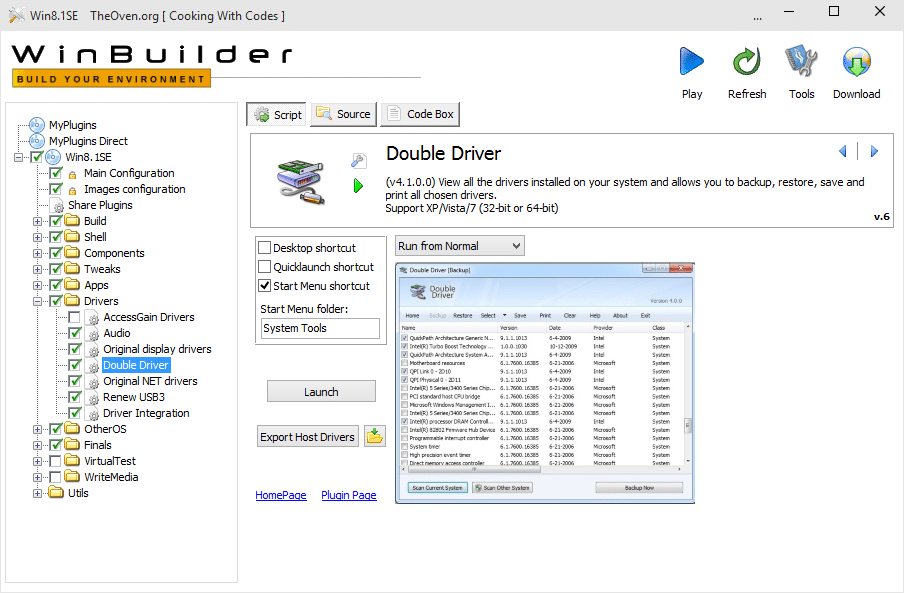
Task: Click the Renew USB3 script icon
Action: (92, 397)
